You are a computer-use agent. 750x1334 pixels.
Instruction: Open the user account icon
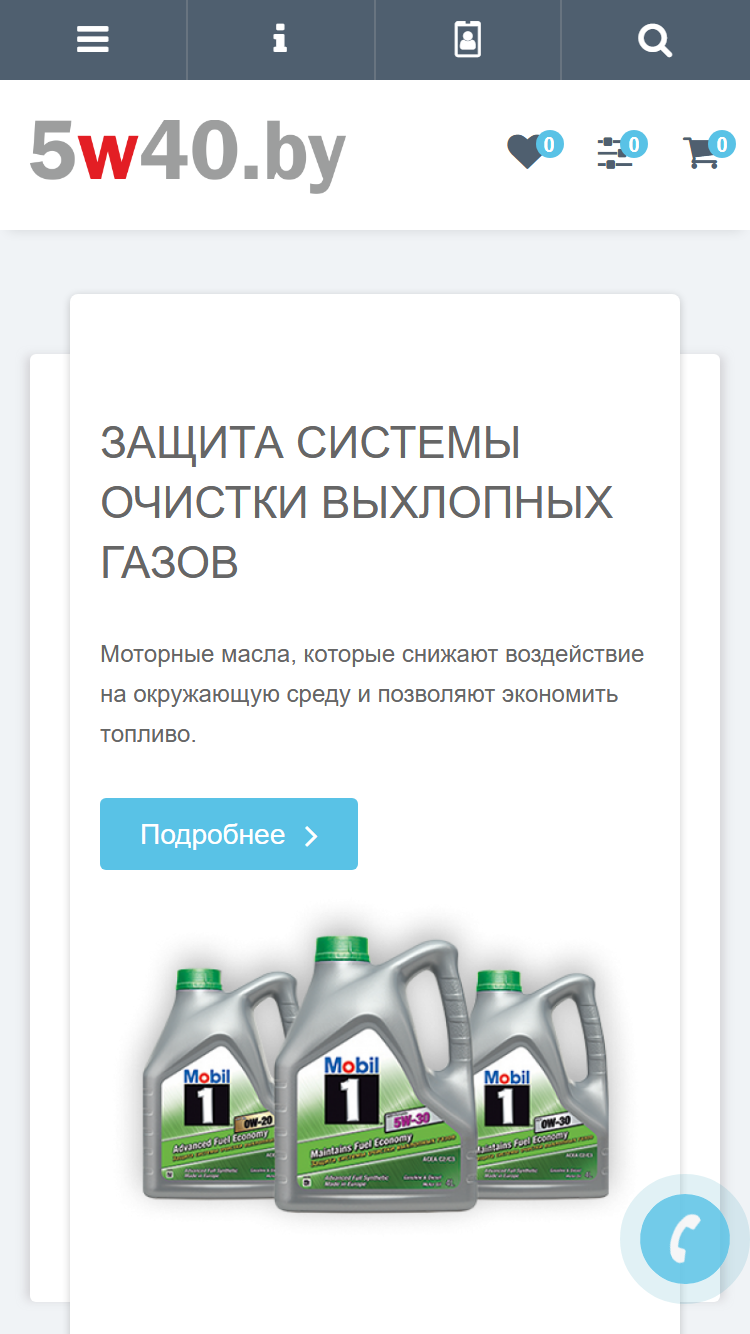coord(467,40)
